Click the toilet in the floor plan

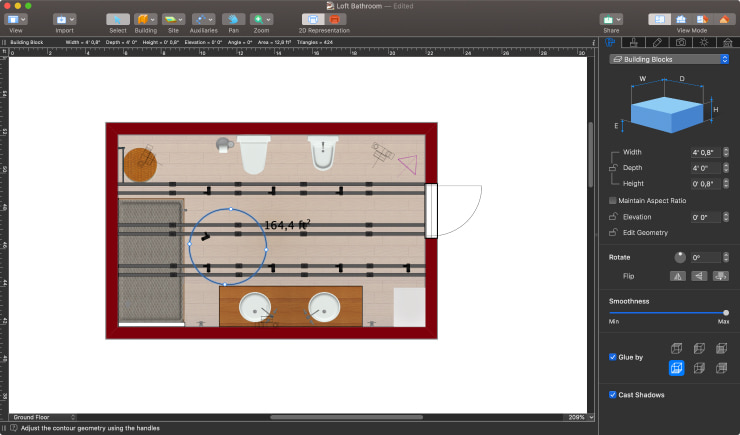(254, 154)
